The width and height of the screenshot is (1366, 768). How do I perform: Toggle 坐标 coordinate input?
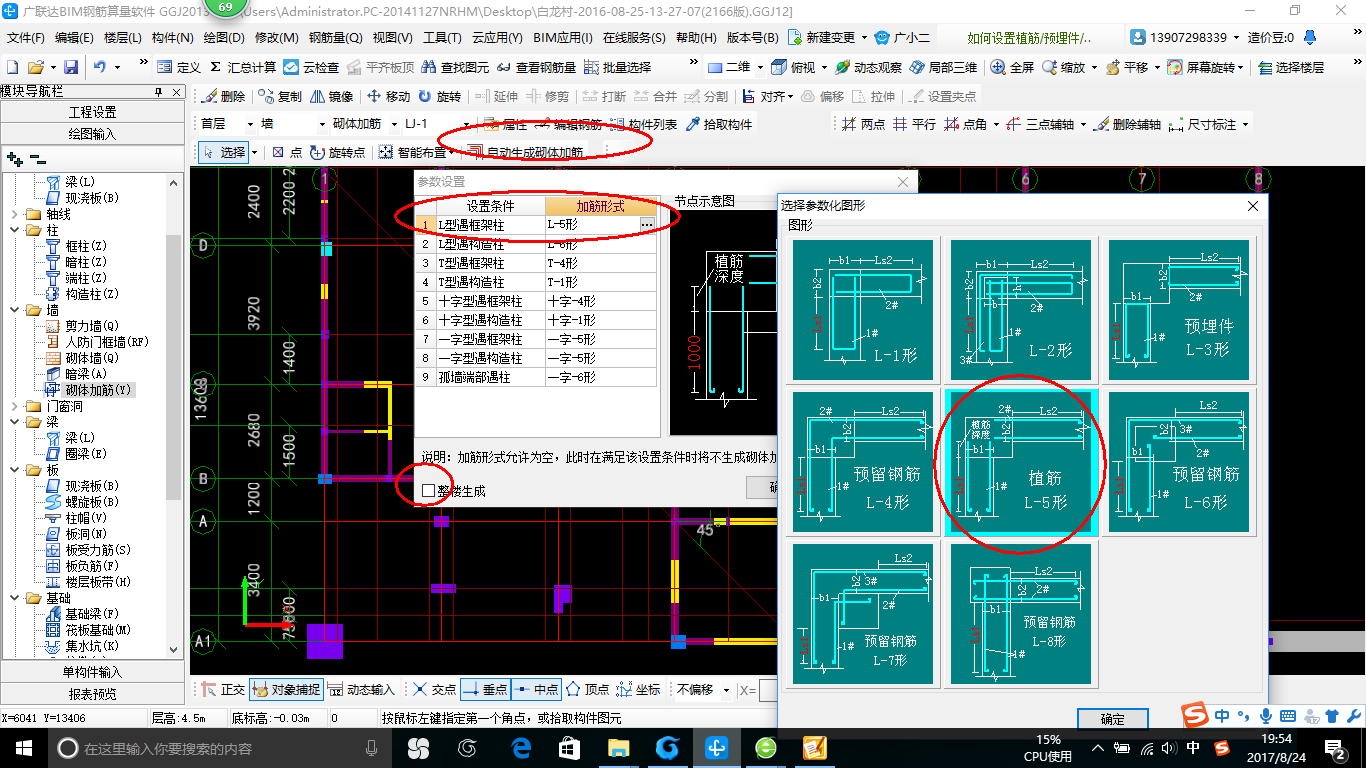638,689
